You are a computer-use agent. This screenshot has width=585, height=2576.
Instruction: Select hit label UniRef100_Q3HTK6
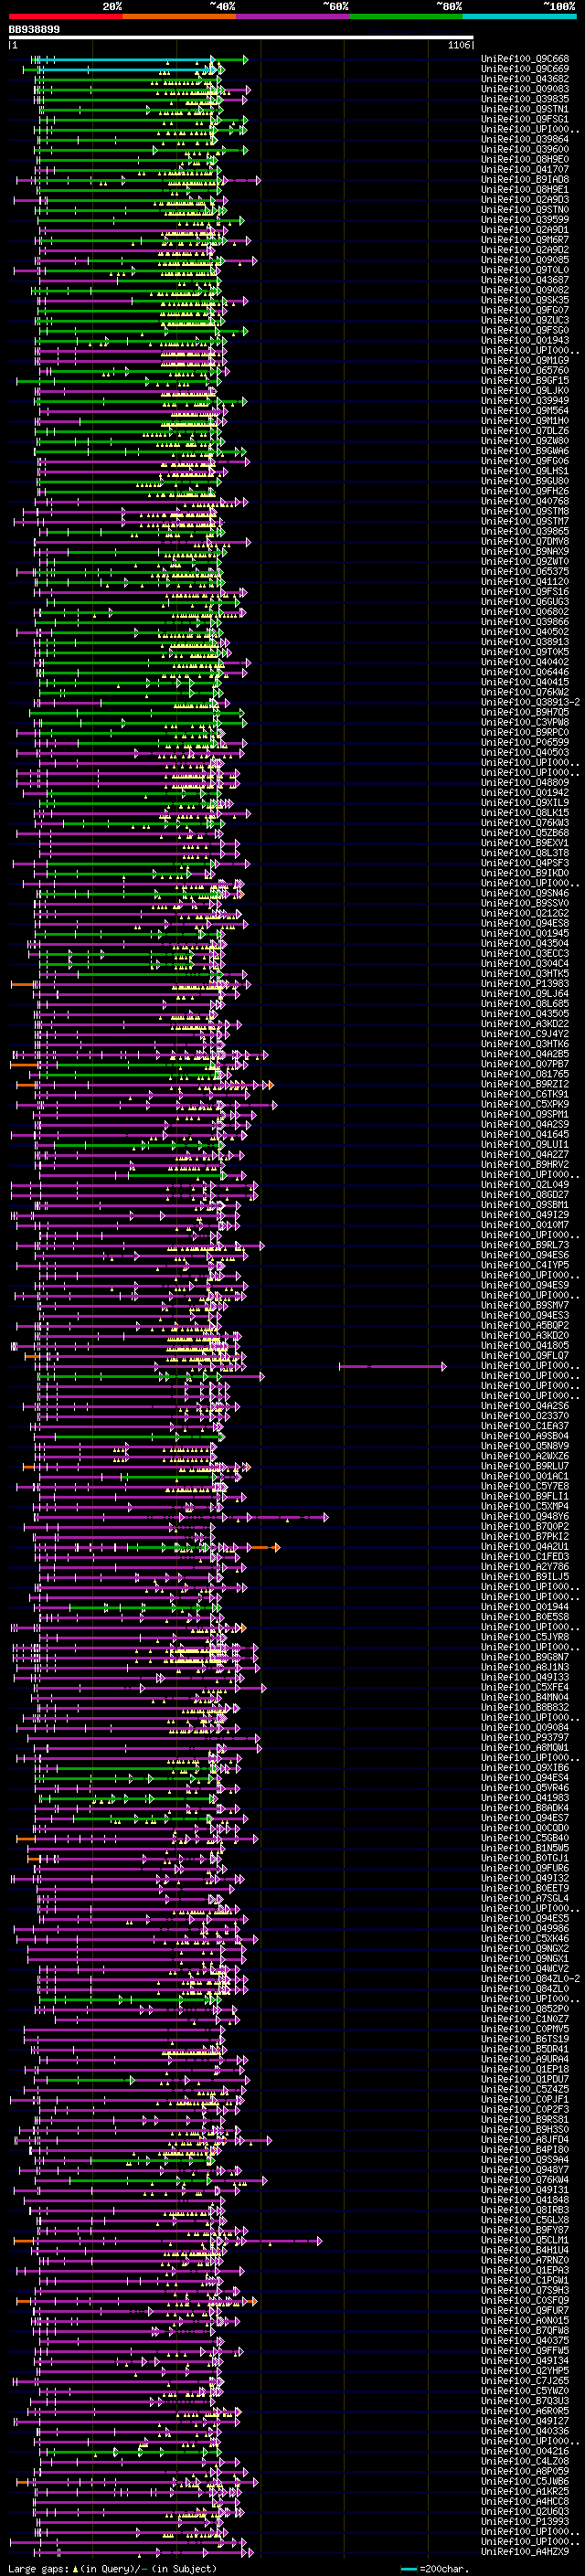525,1044
